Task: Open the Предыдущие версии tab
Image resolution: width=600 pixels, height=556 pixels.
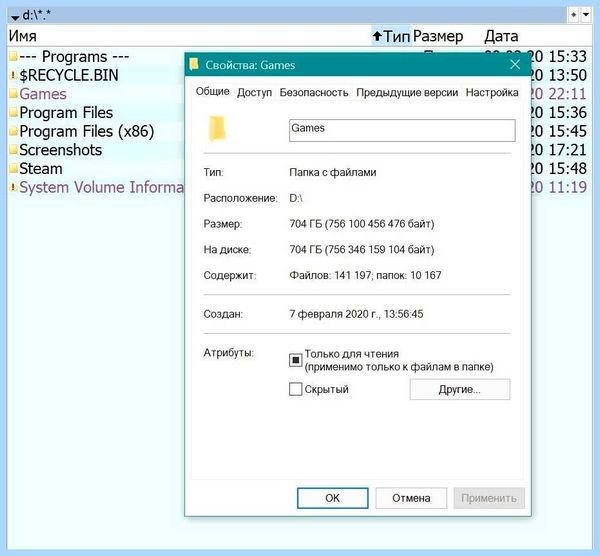Action: click(407, 93)
